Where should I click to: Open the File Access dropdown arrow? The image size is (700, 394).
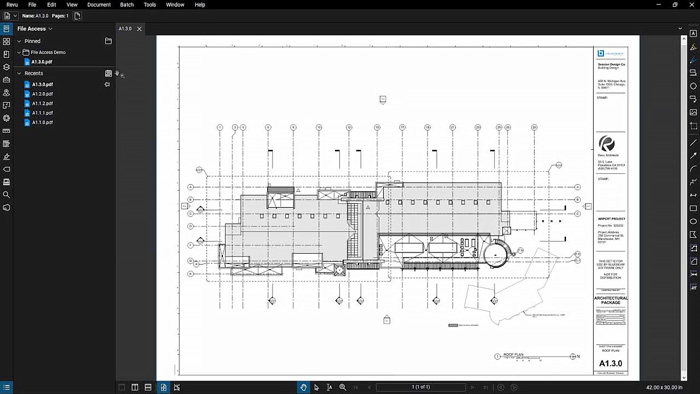(x=50, y=29)
